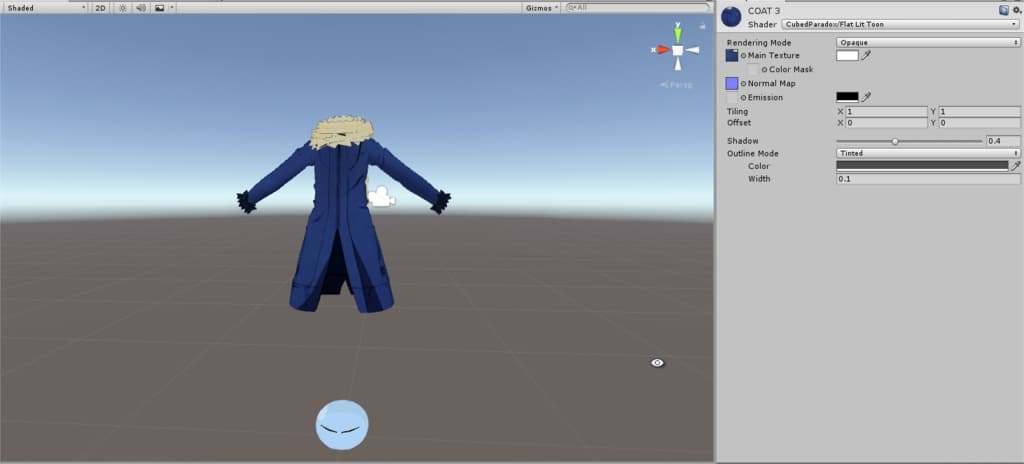Toggle scene lighting sun icon

pos(122,8)
